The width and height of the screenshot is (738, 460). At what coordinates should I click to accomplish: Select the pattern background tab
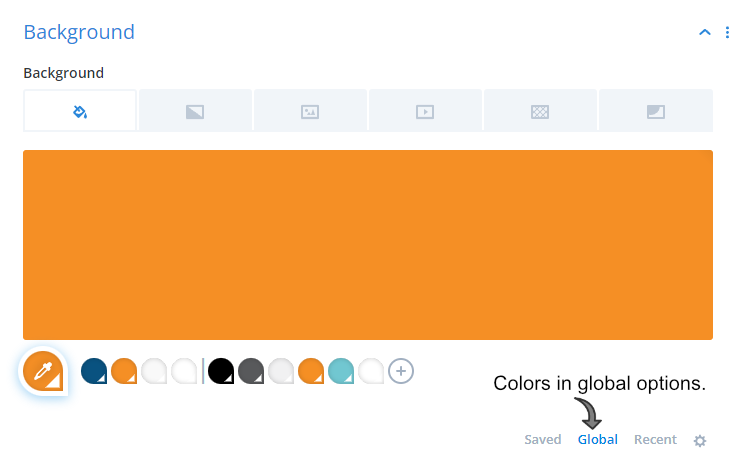coord(540,111)
